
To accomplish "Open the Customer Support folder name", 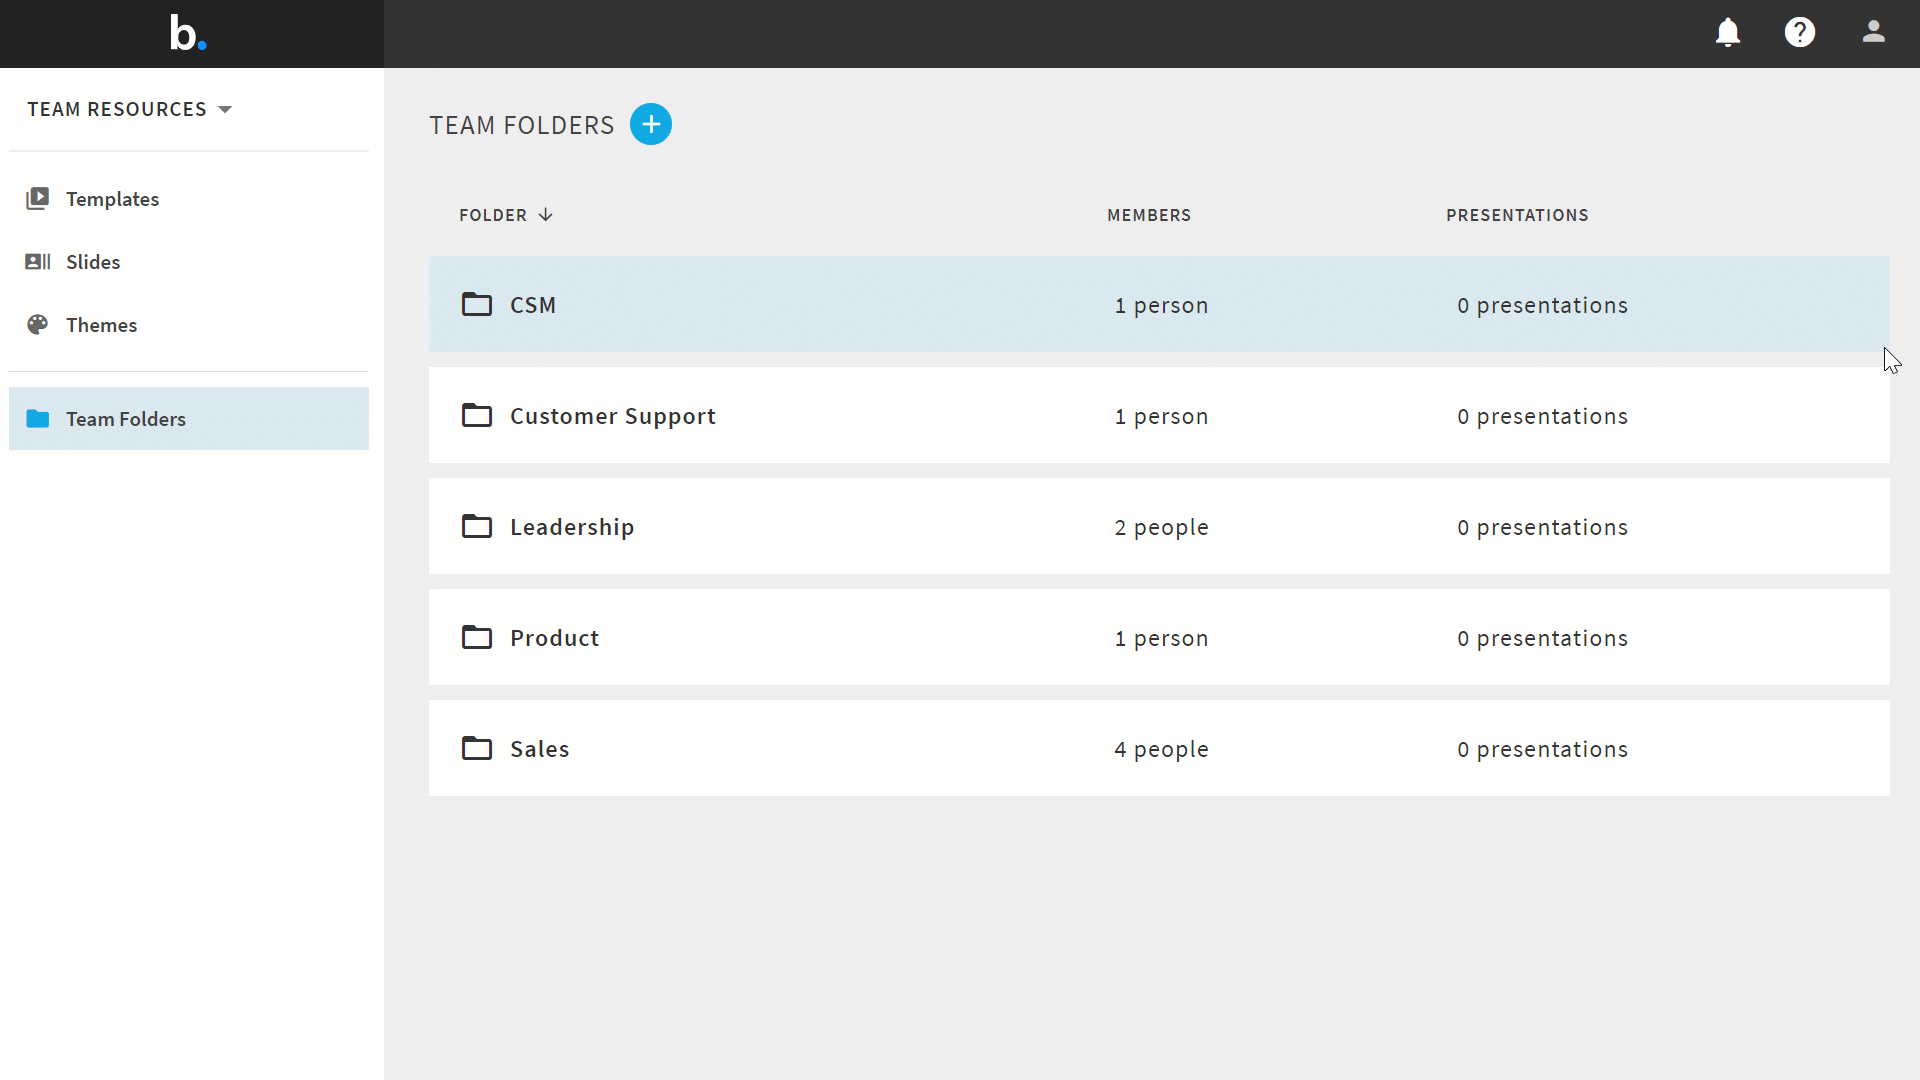I will pos(613,416).
